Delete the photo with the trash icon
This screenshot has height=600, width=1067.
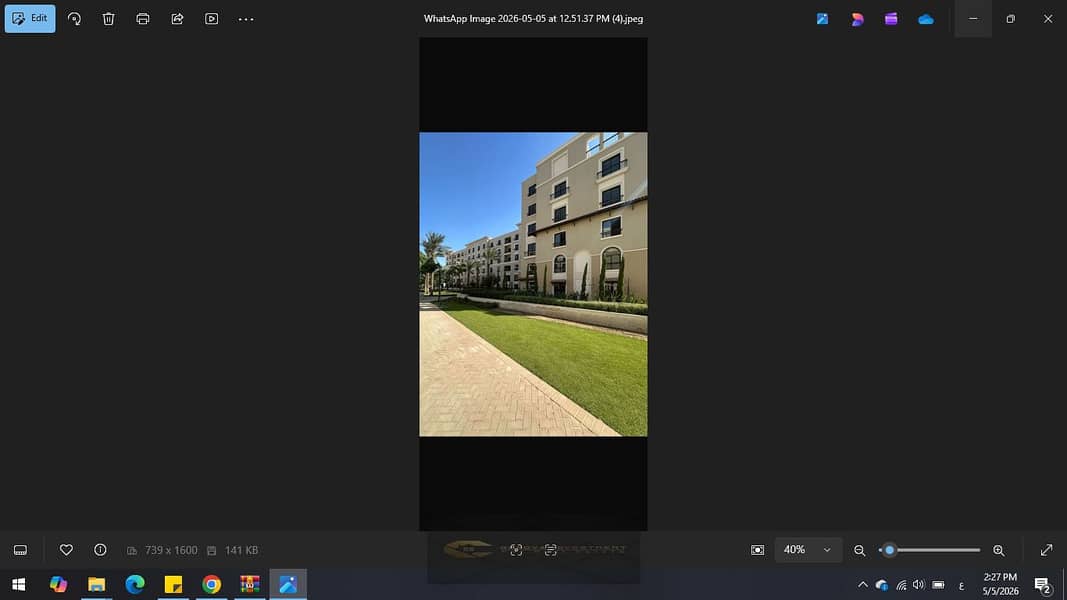point(108,19)
